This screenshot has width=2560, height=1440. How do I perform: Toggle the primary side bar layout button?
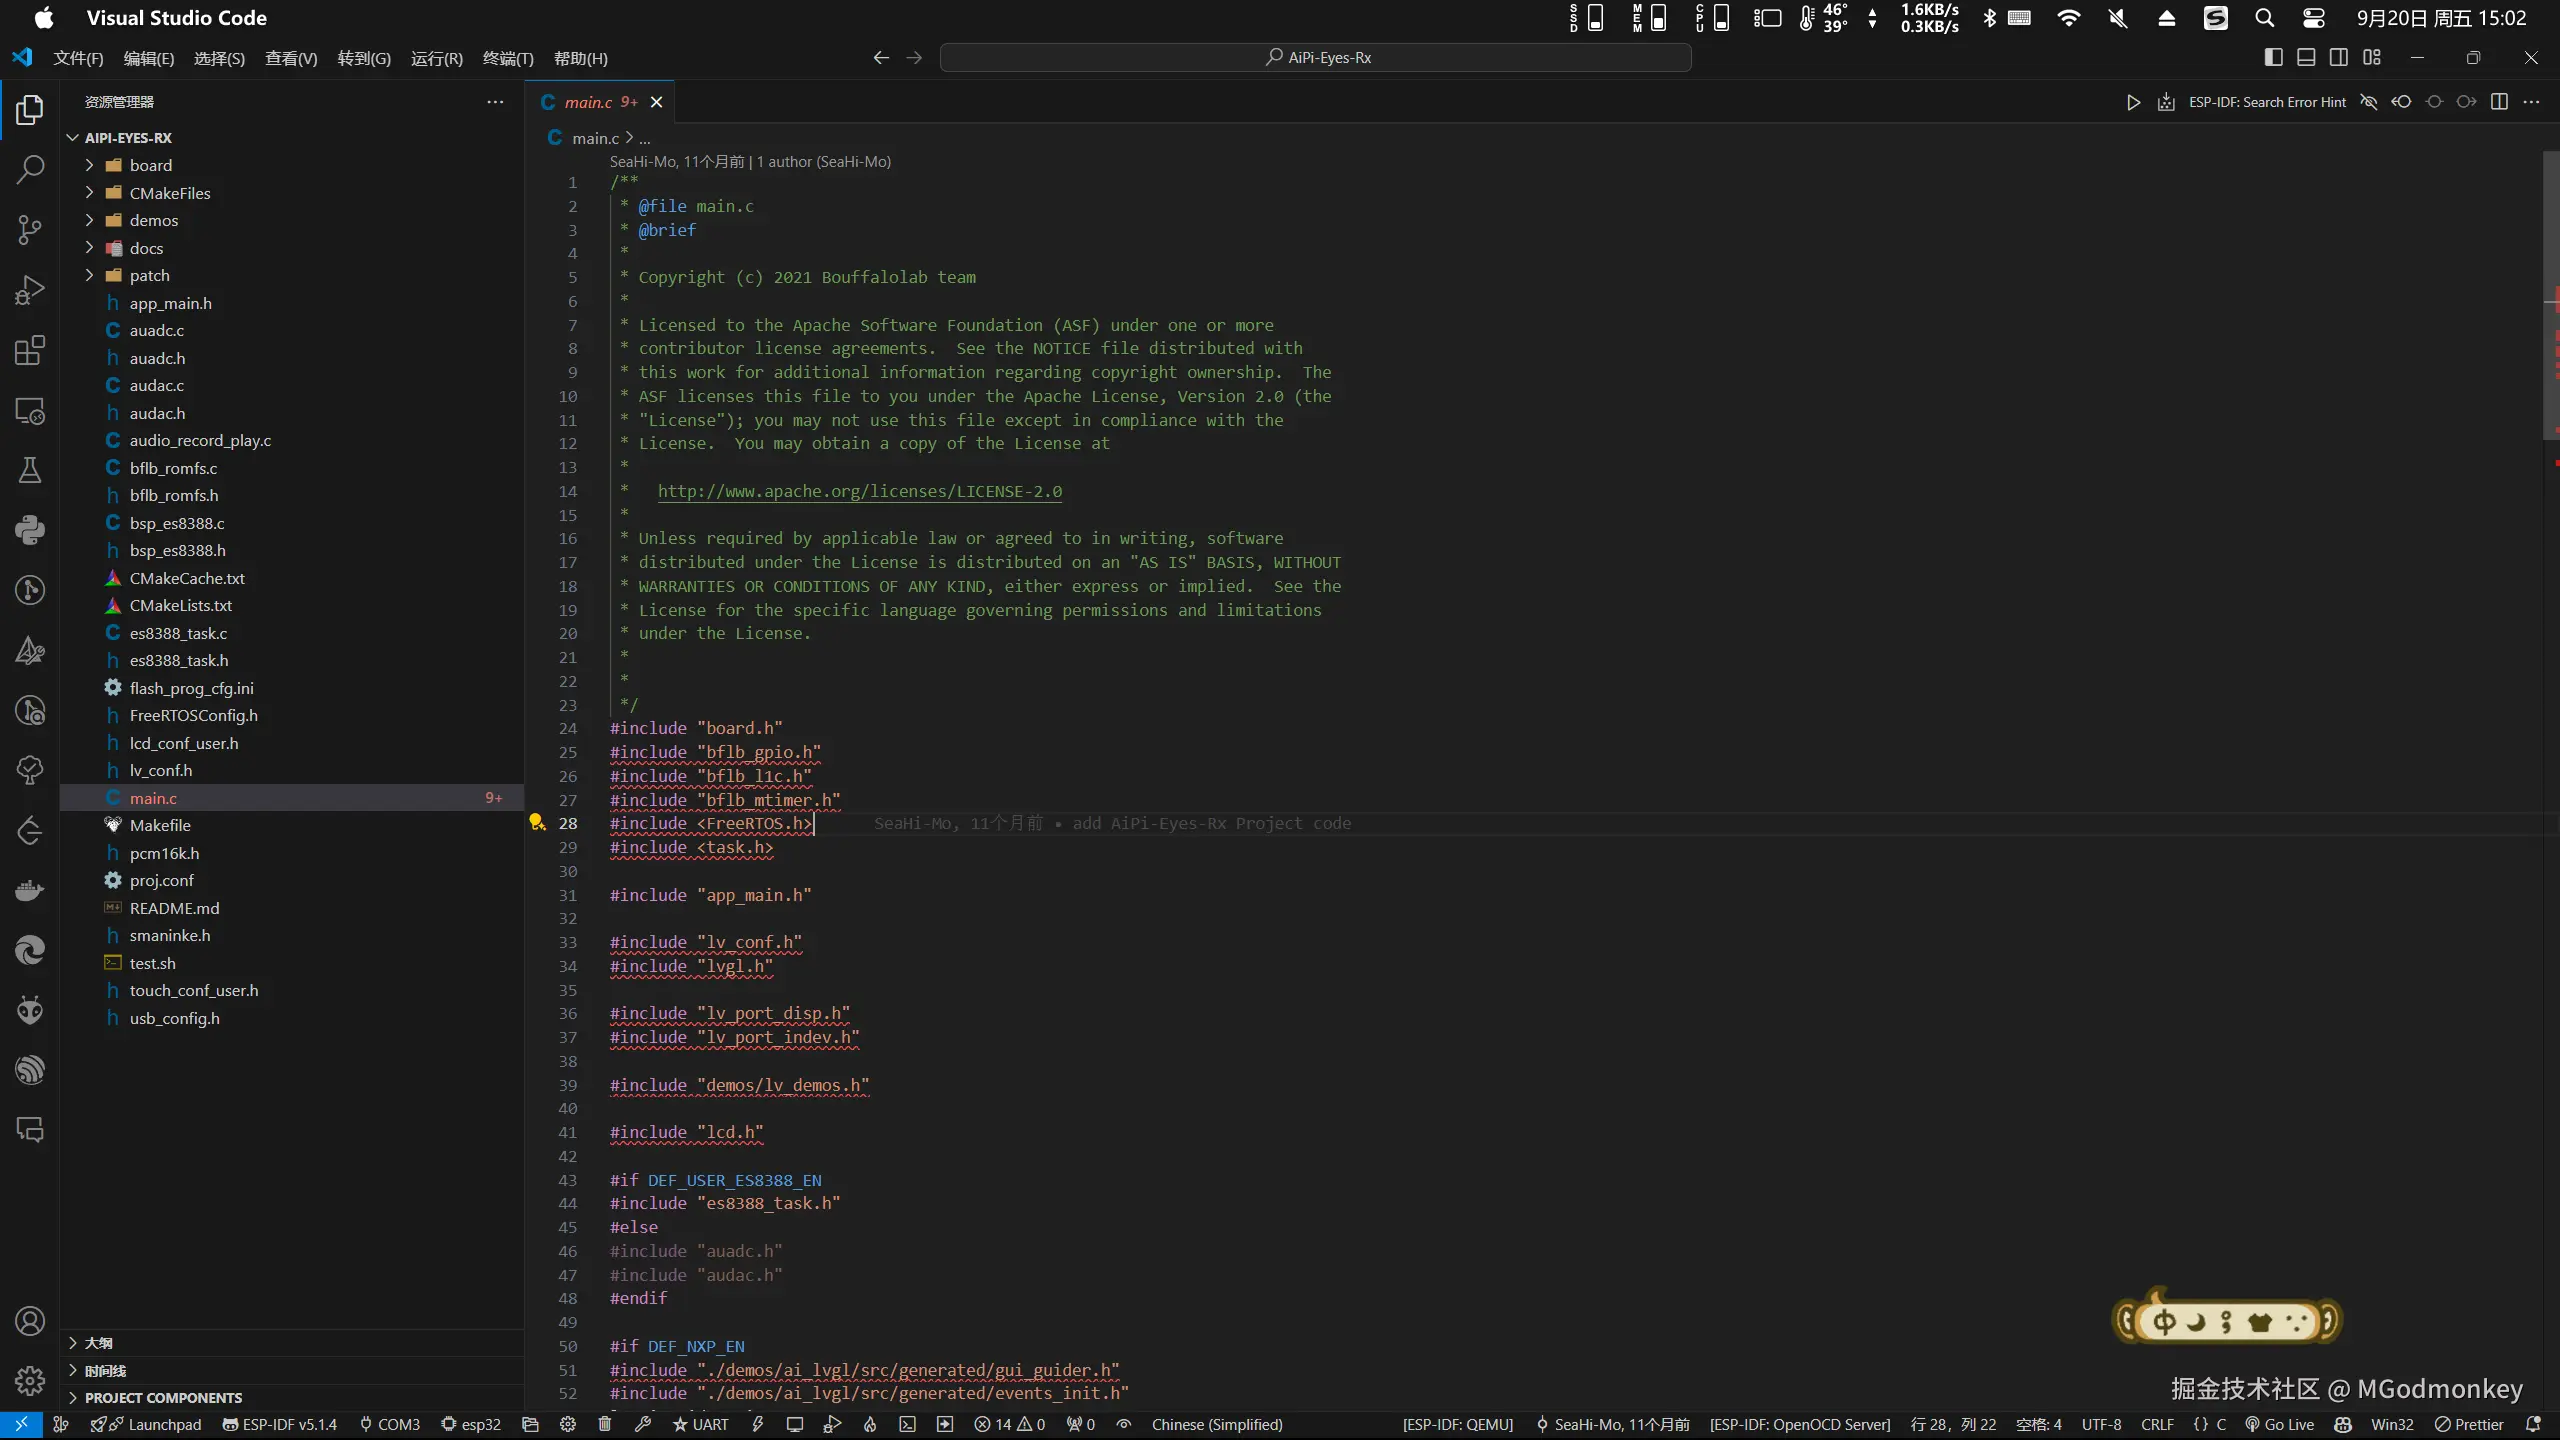(x=2273, y=58)
